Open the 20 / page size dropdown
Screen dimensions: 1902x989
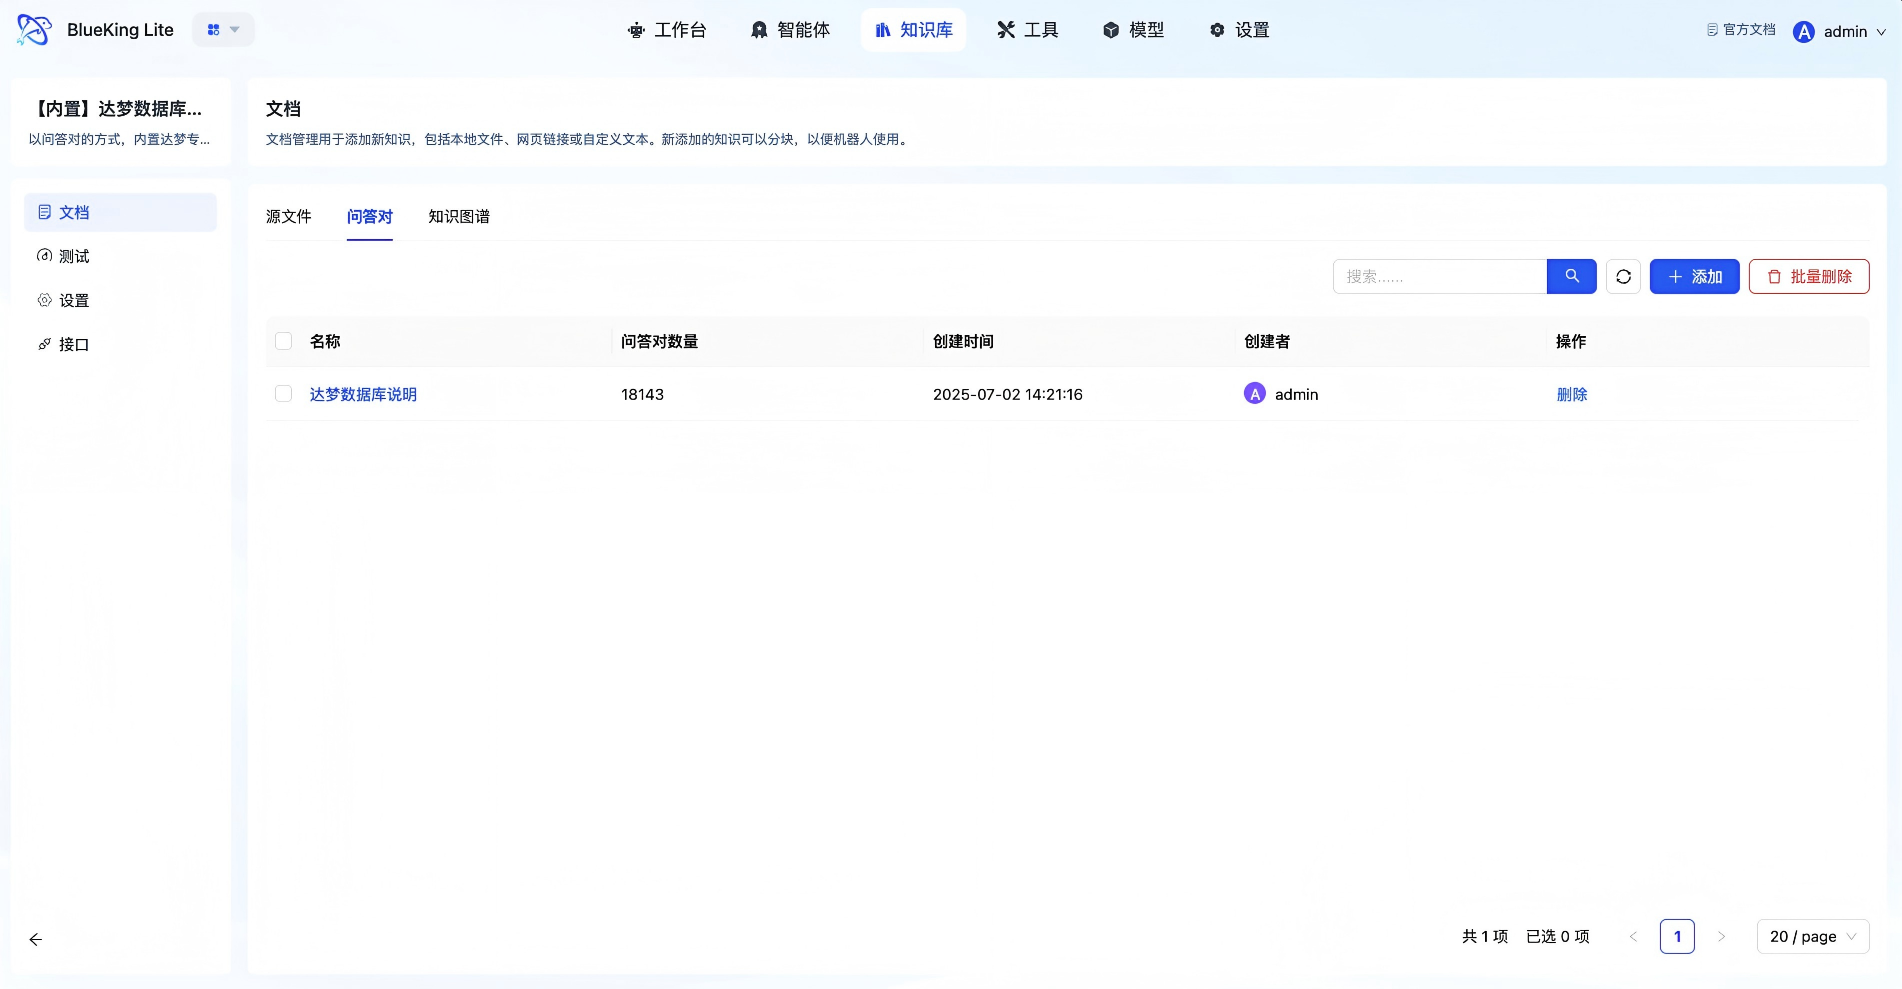(x=1813, y=937)
